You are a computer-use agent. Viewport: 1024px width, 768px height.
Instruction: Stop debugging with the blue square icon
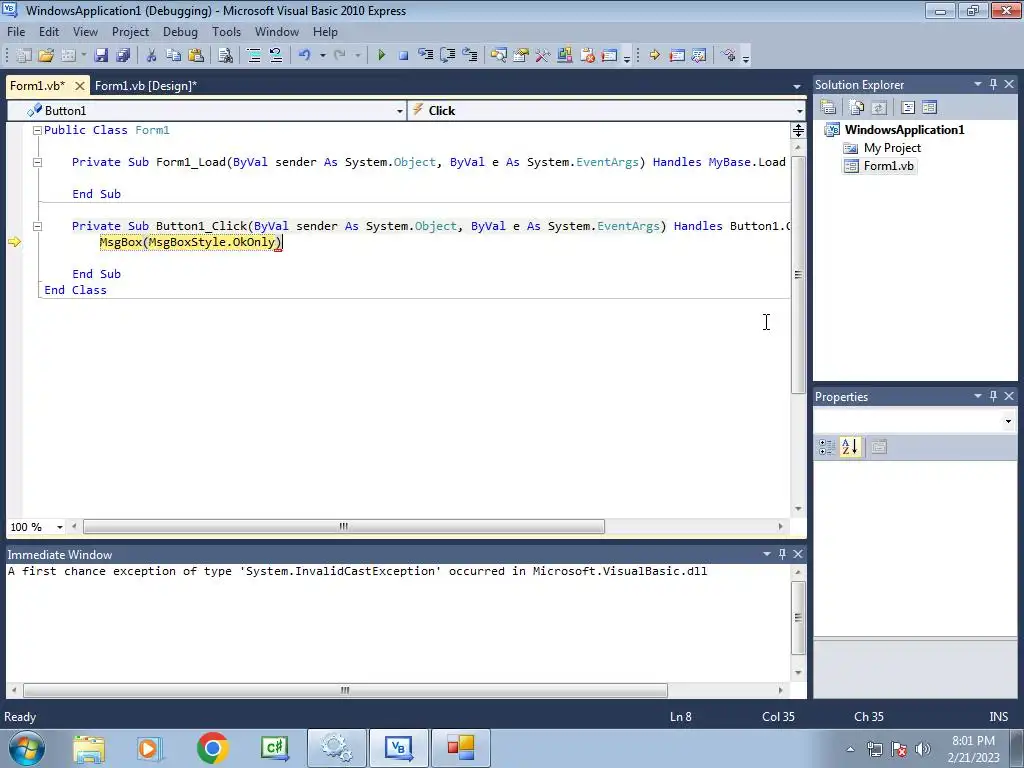(x=404, y=56)
